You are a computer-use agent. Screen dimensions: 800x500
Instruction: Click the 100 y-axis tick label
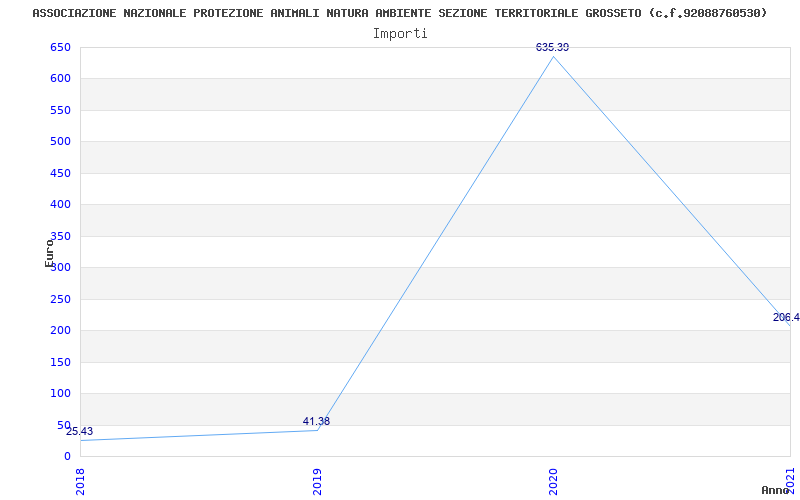(x=60, y=393)
